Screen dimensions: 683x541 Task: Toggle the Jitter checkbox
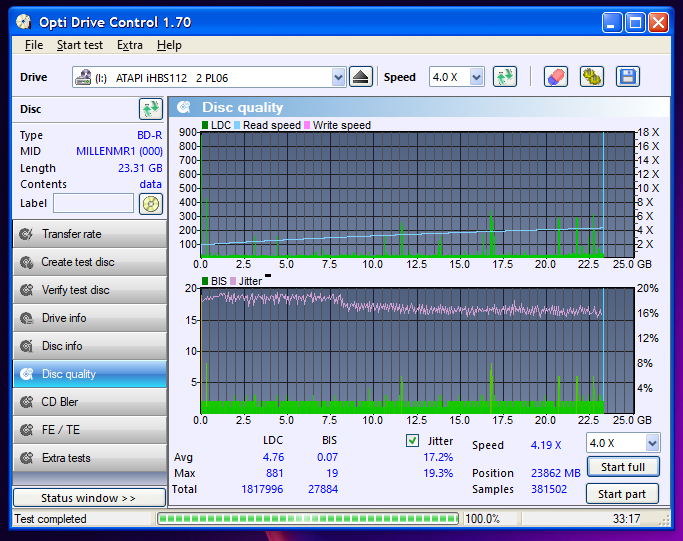412,441
